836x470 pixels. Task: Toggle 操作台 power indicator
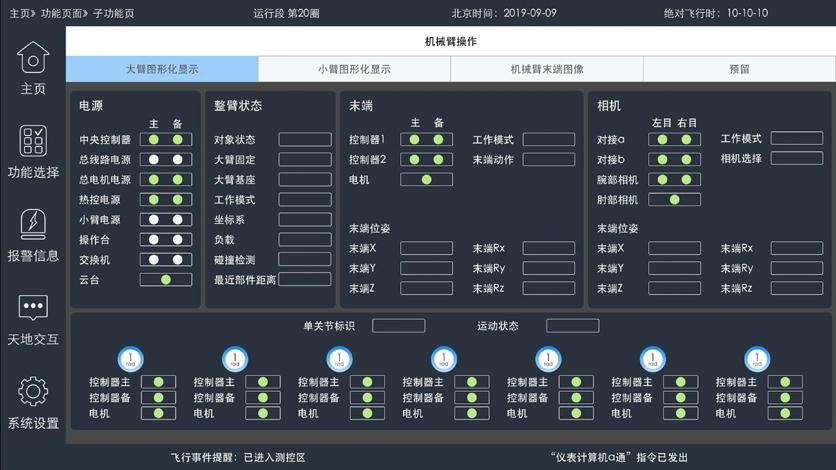(166, 240)
